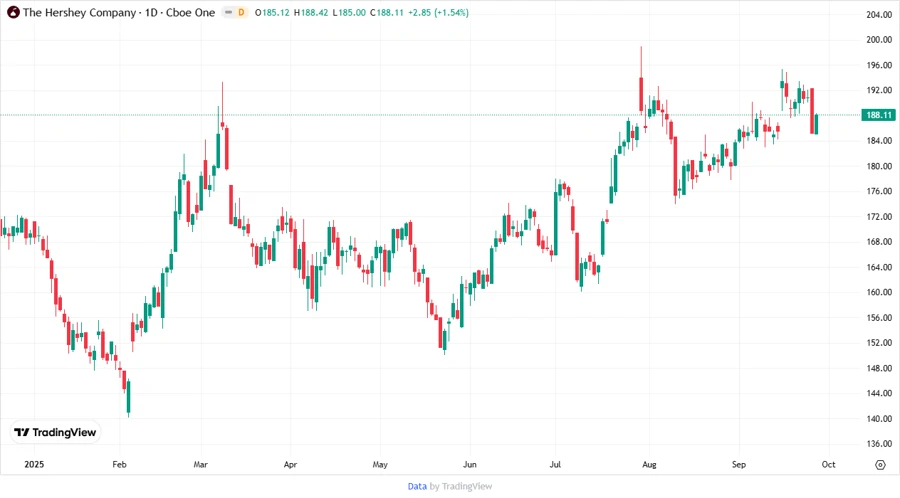Click the +2.85 (+1.54%) change value
900x498 pixels.
[x=438, y=12]
